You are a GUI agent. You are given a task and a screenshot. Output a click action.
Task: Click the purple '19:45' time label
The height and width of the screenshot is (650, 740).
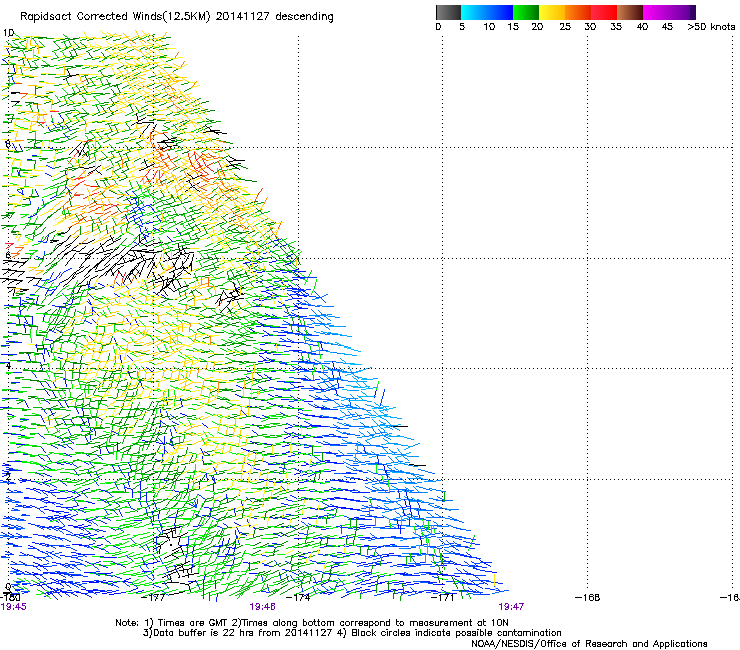(14, 607)
